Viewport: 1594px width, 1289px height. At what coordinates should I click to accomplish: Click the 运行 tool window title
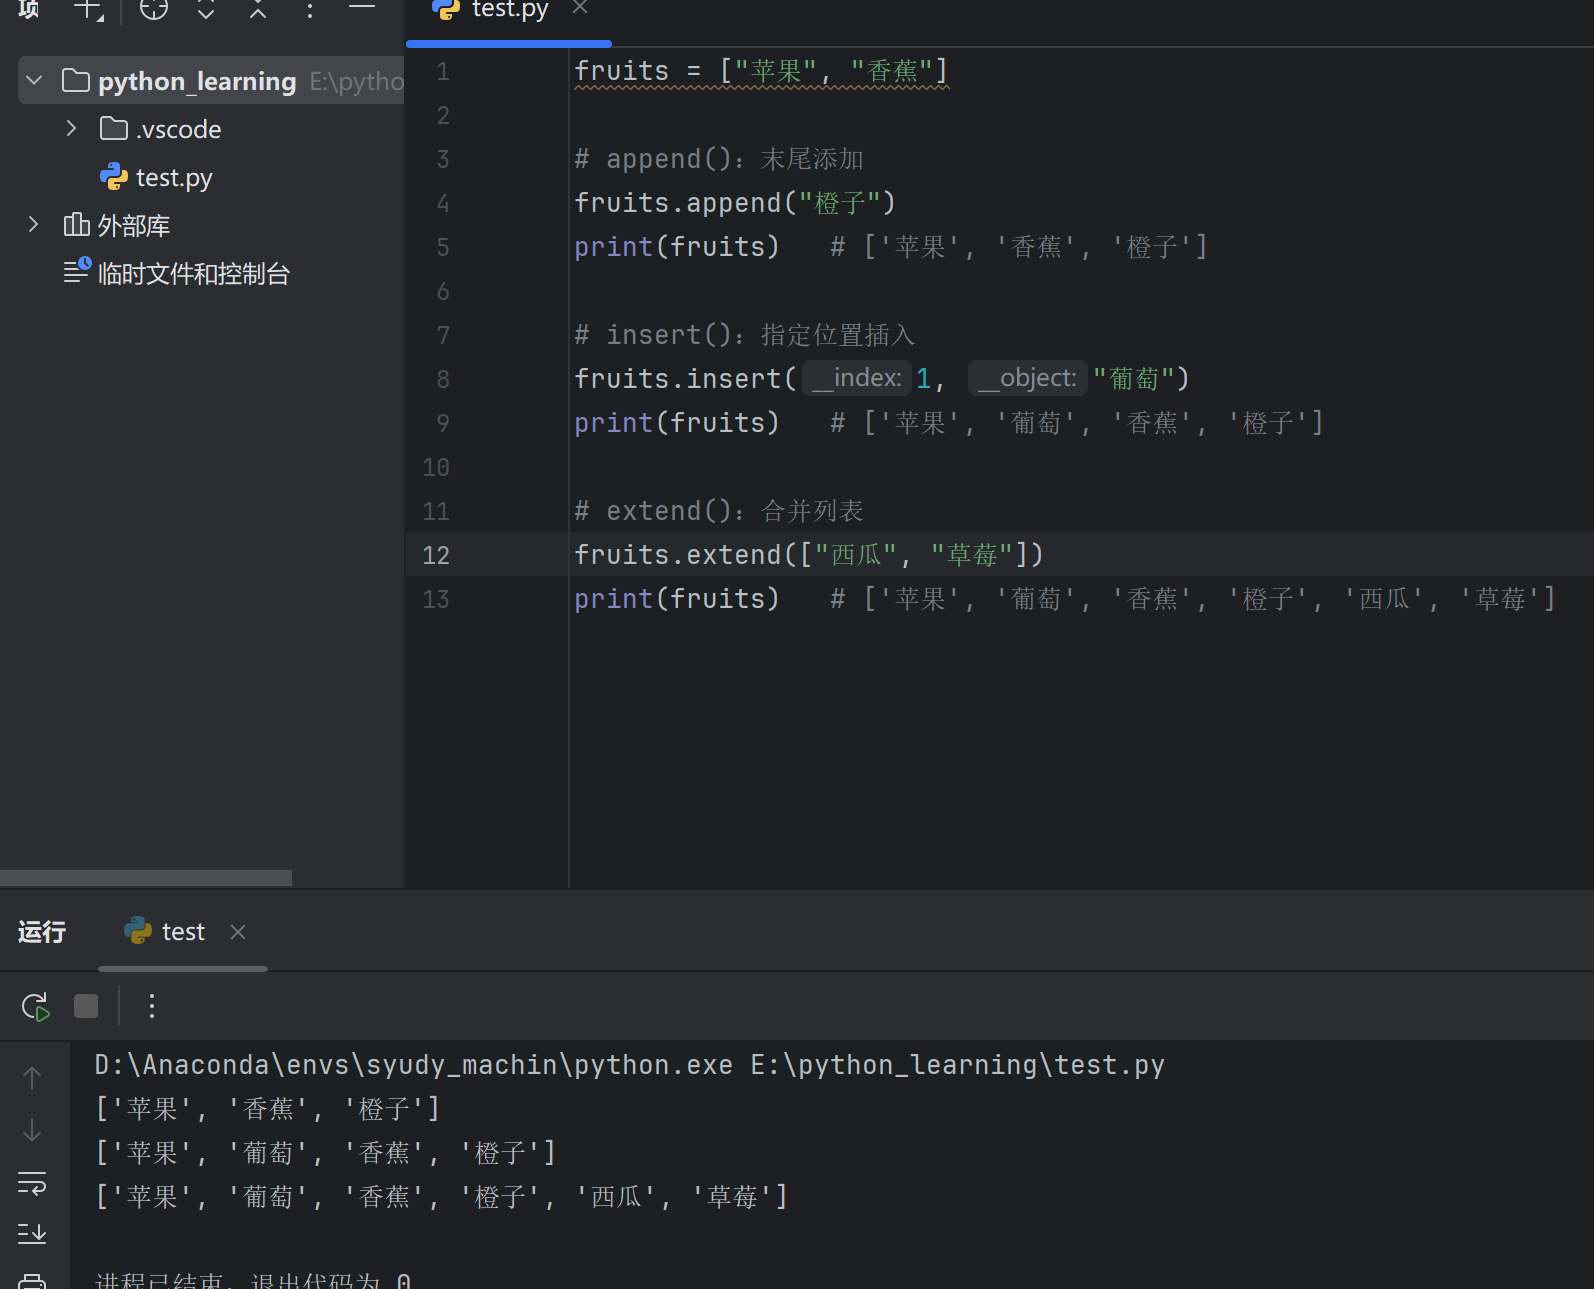click(x=42, y=932)
